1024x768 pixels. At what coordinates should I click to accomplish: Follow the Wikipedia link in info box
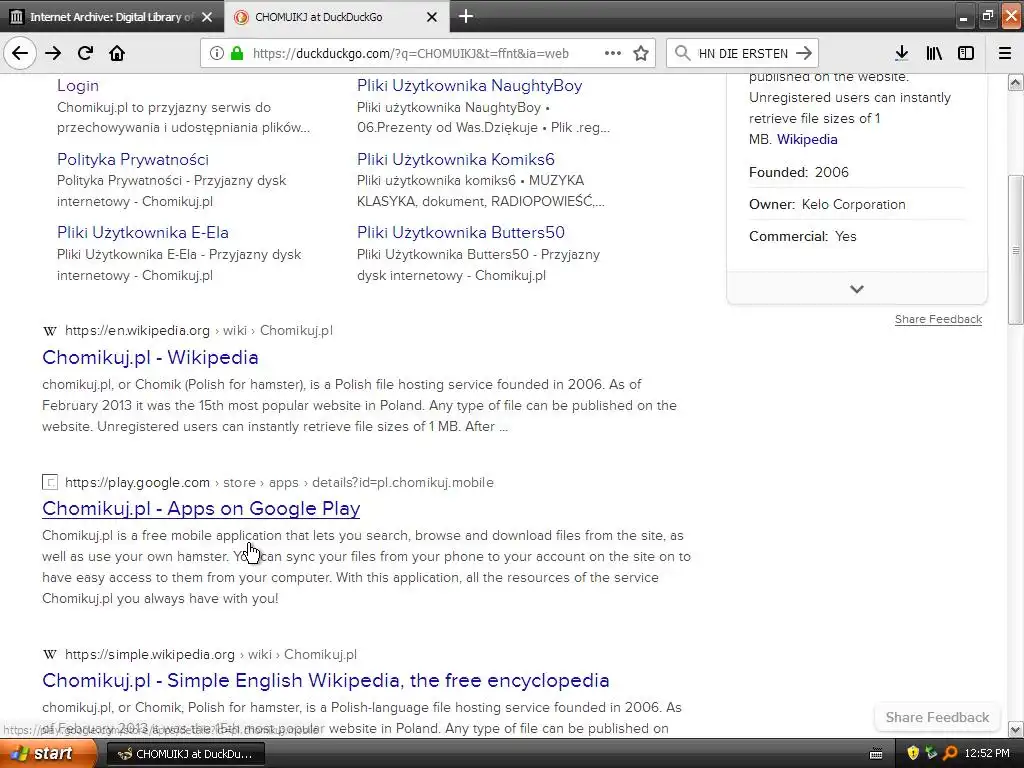(x=807, y=139)
